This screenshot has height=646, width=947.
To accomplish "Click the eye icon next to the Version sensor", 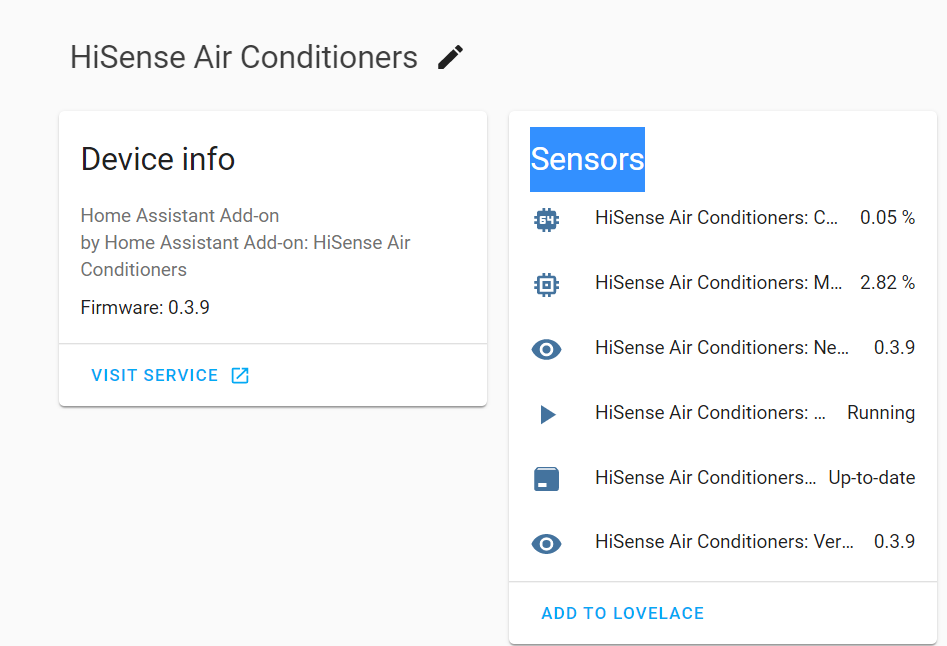I will pos(546,543).
